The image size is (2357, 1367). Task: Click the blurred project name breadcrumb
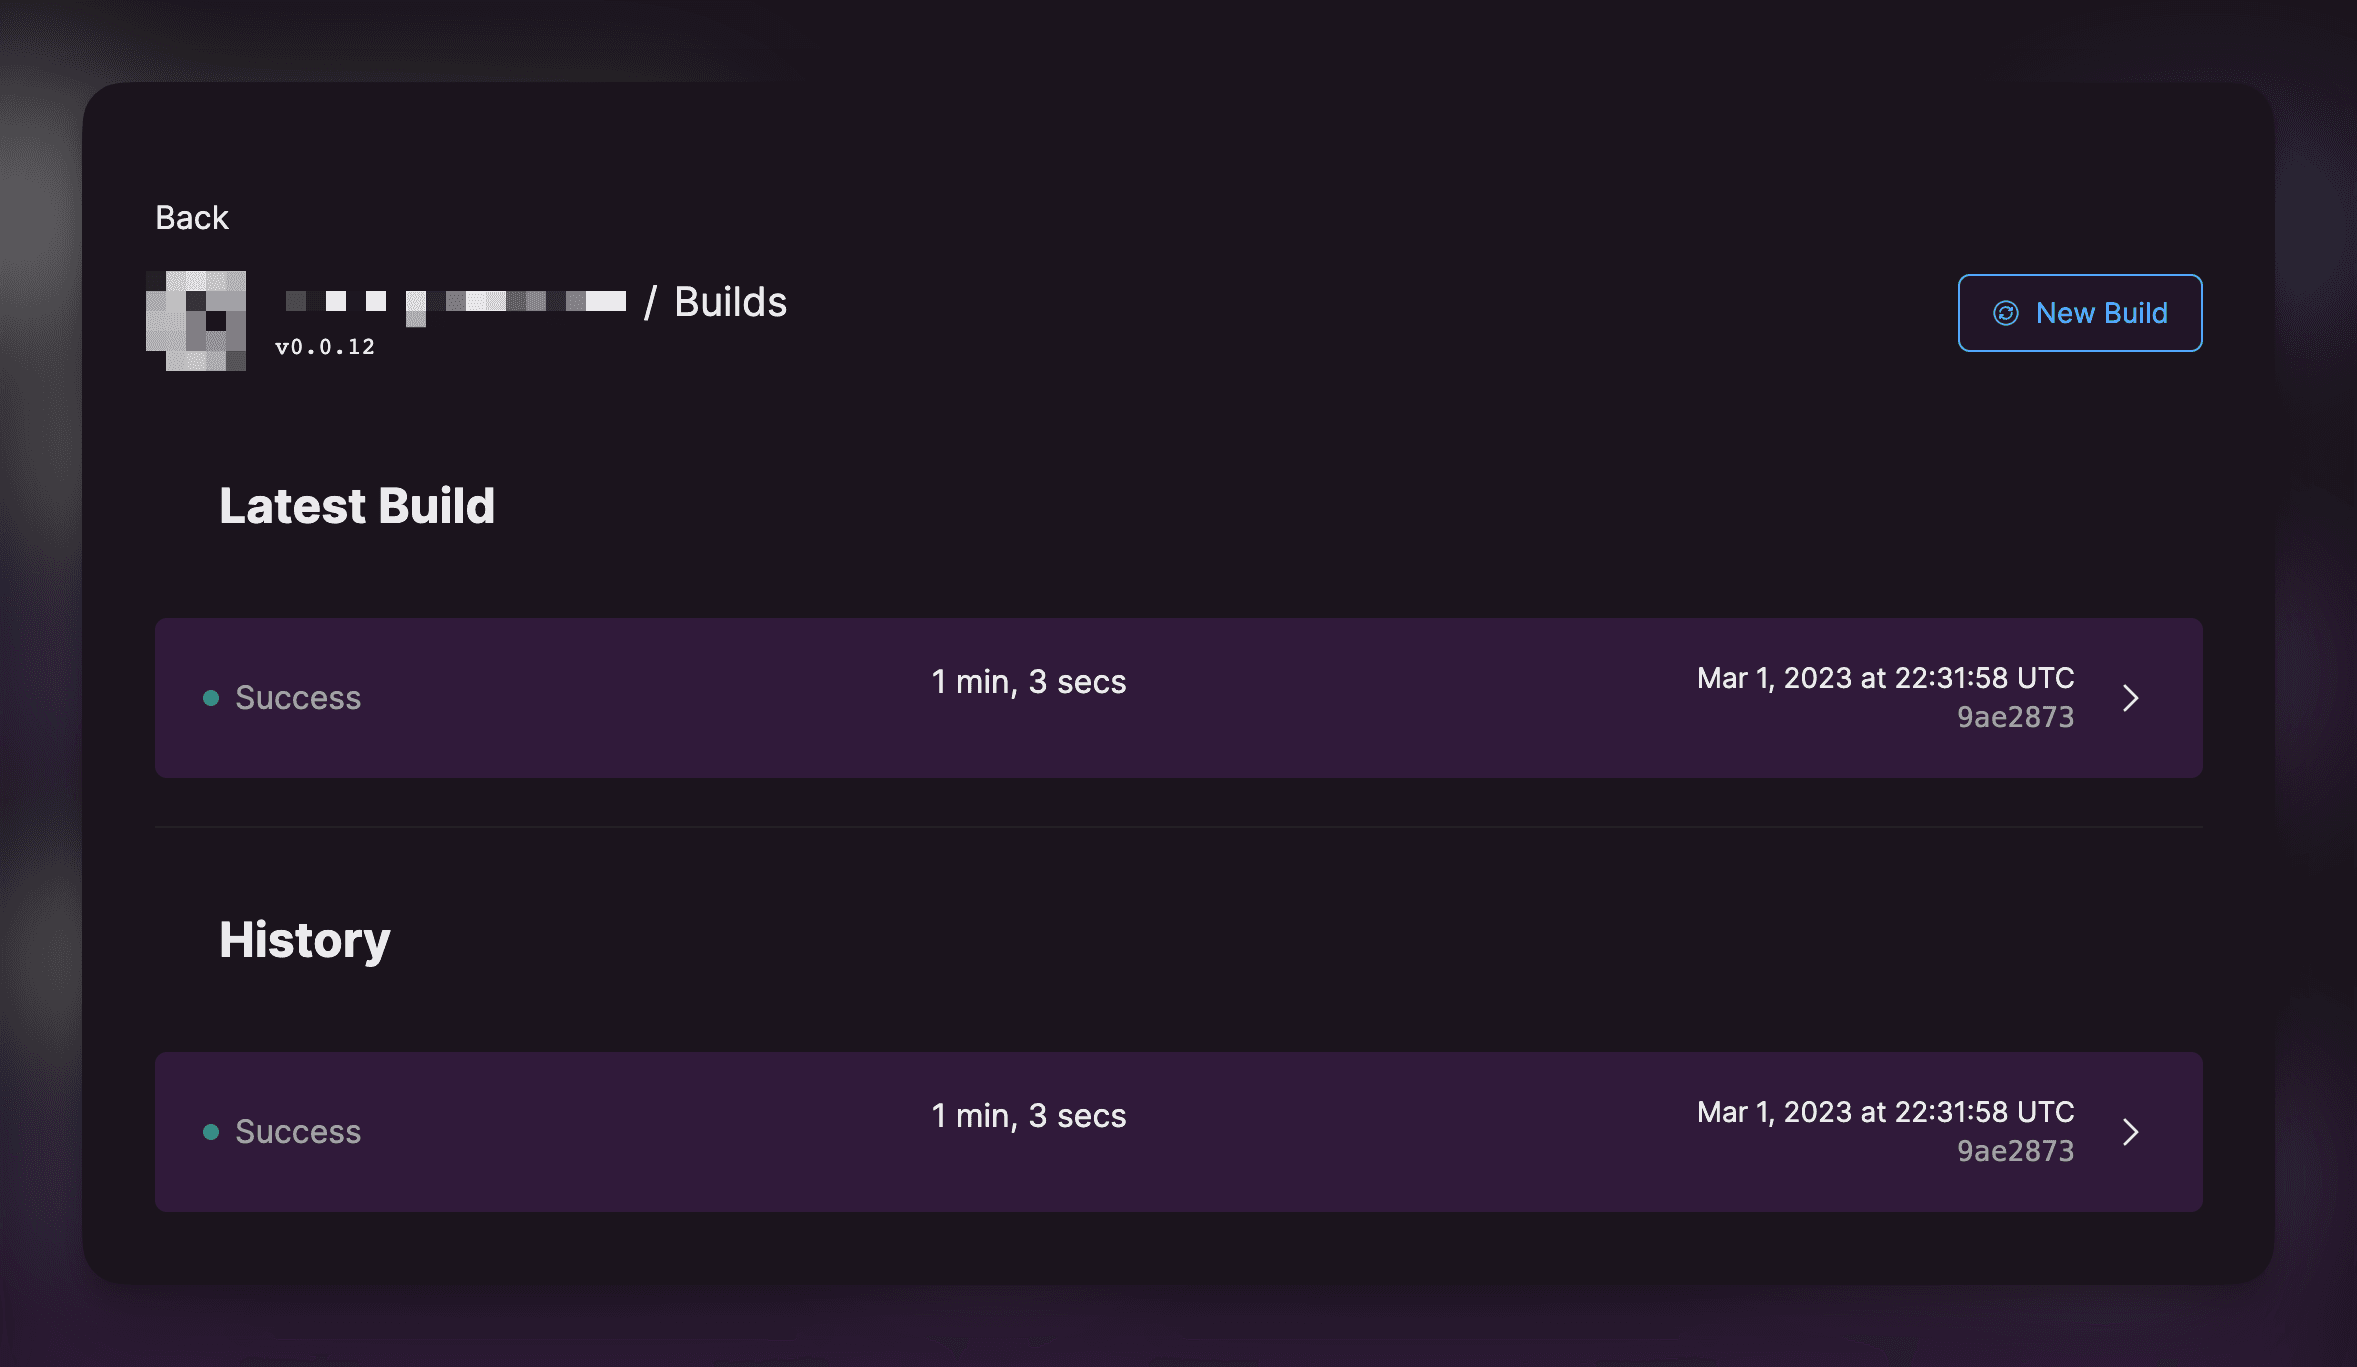point(455,302)
